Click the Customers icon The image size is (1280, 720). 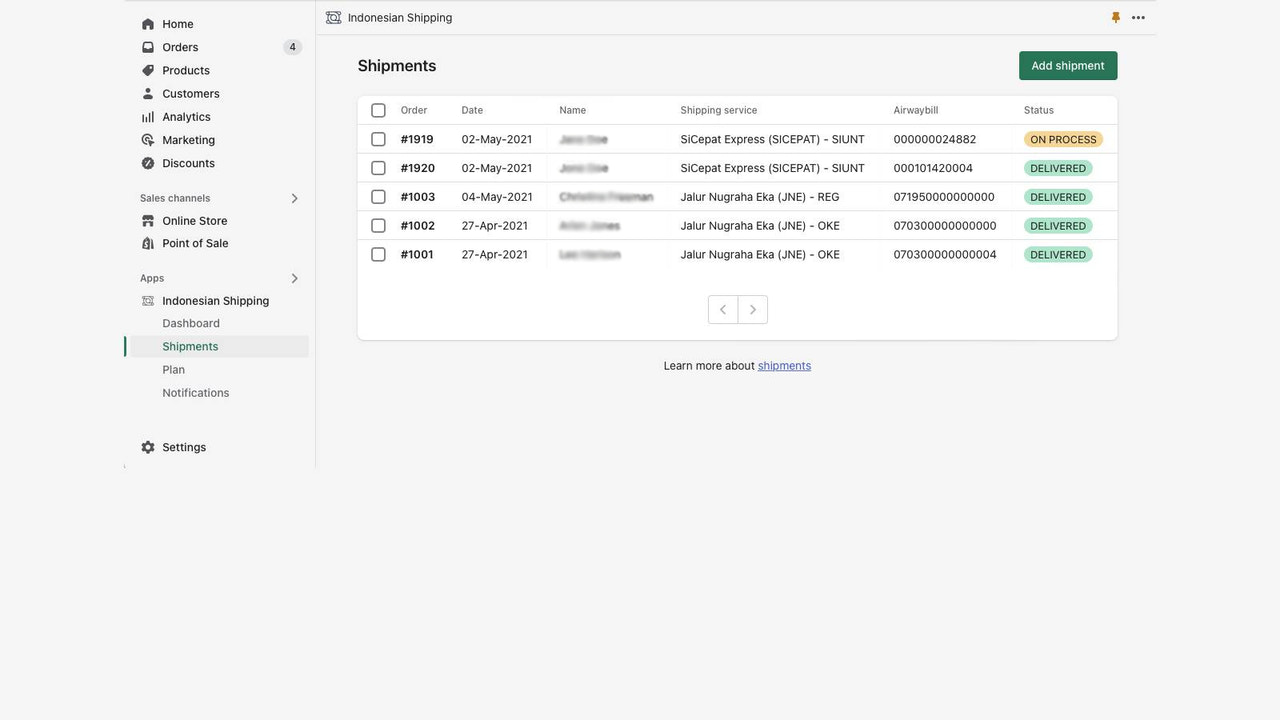(147, 93)
